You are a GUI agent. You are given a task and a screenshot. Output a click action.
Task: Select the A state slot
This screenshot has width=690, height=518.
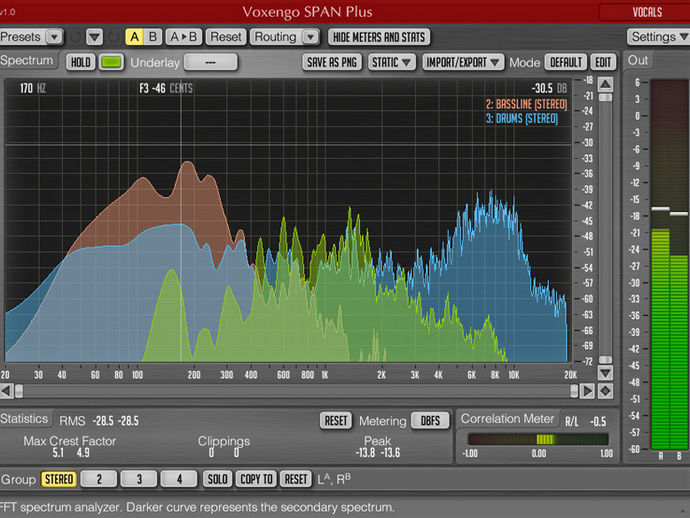click(135, 37)
